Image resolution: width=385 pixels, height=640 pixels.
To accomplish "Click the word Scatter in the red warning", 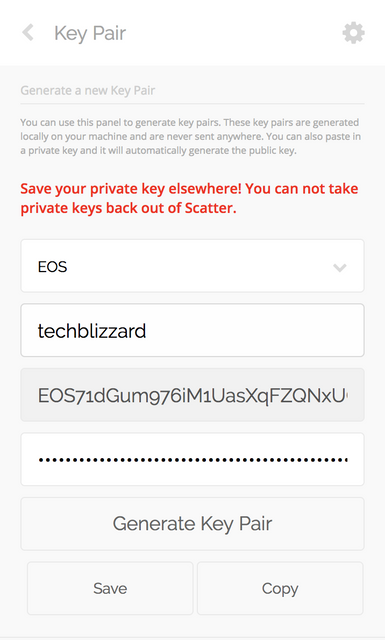I will click(x=209, y=208).
